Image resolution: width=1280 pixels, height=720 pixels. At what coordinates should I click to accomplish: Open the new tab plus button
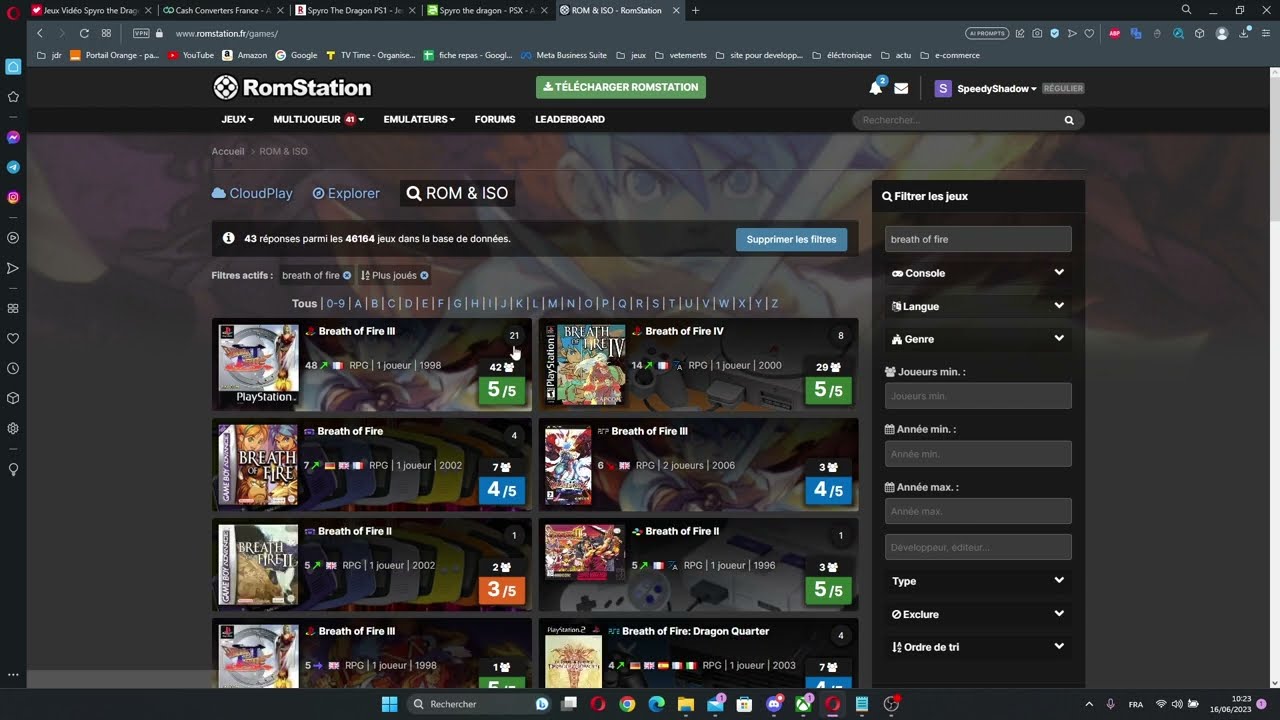[696, 10]
